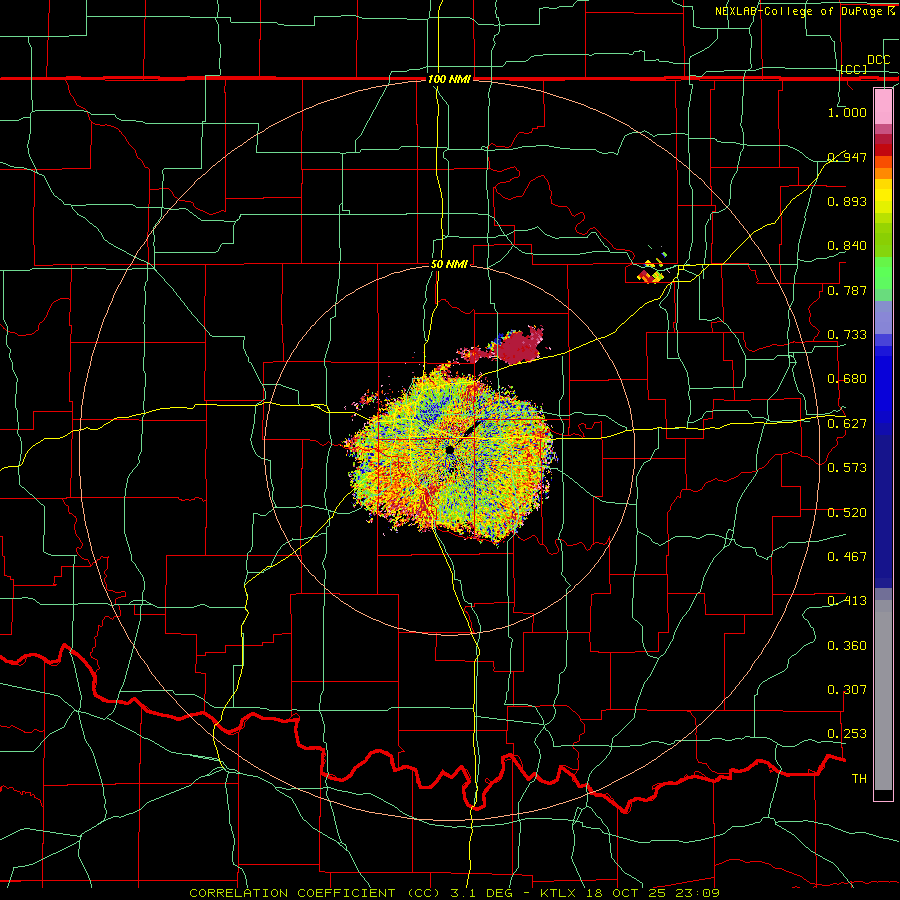
Task: Click the DCC product label
Action: (878, 60)
